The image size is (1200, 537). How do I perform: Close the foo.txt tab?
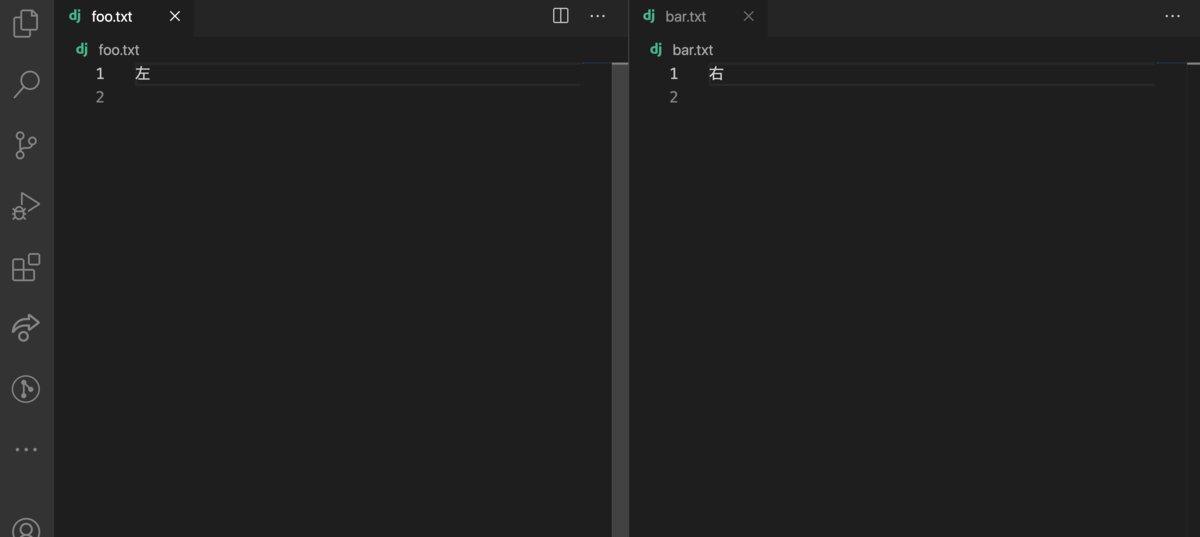click(x=175, y=17)
